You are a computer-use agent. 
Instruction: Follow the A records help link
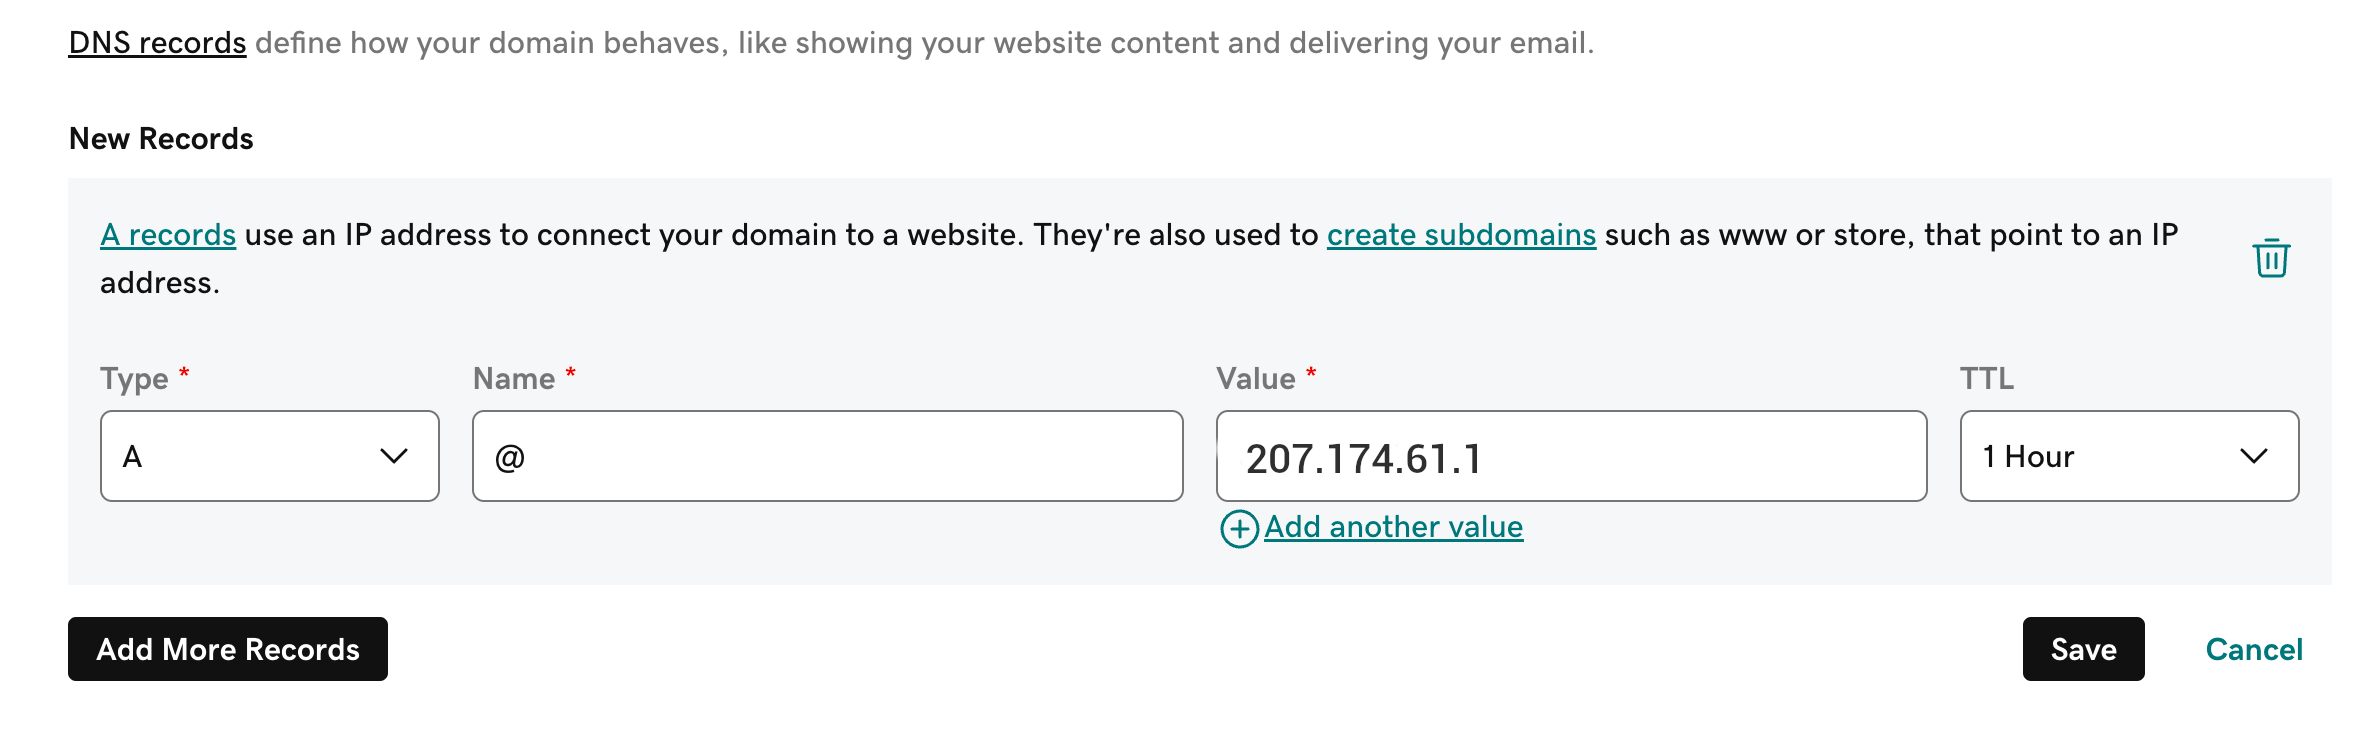click(x=168, y=235)
